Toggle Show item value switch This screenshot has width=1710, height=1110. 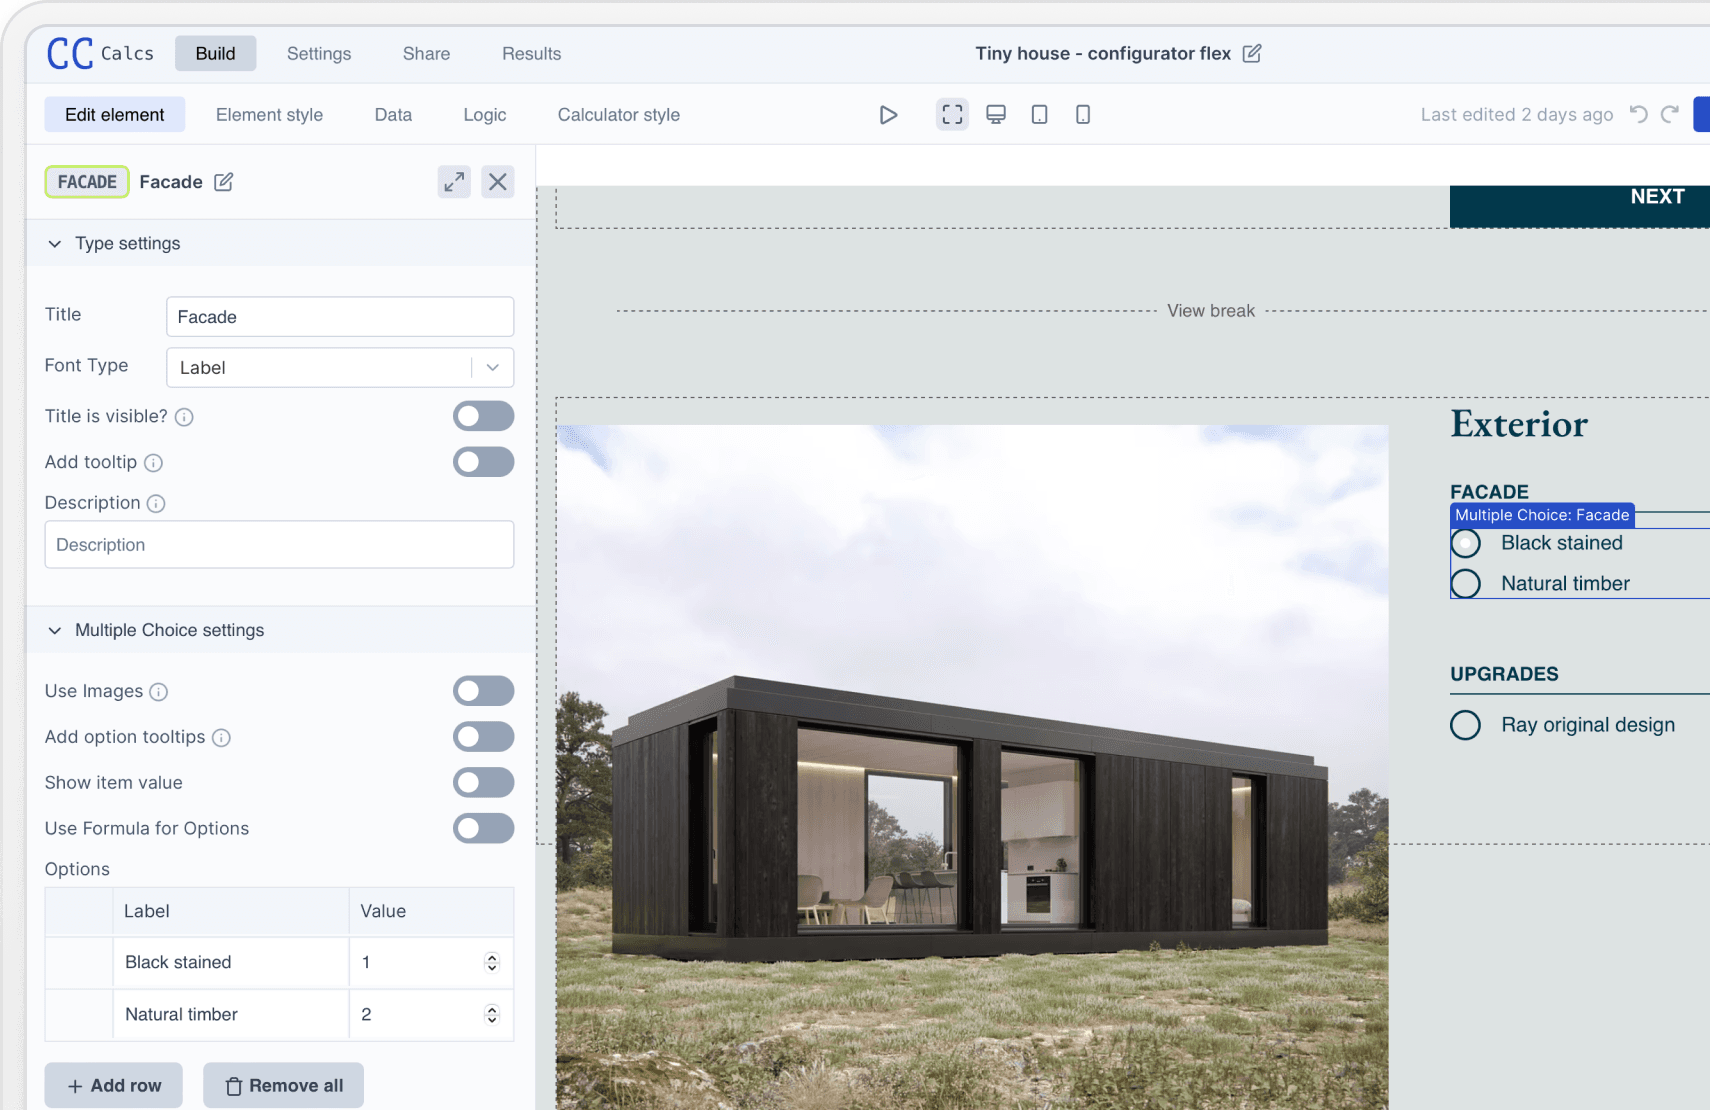484,782
